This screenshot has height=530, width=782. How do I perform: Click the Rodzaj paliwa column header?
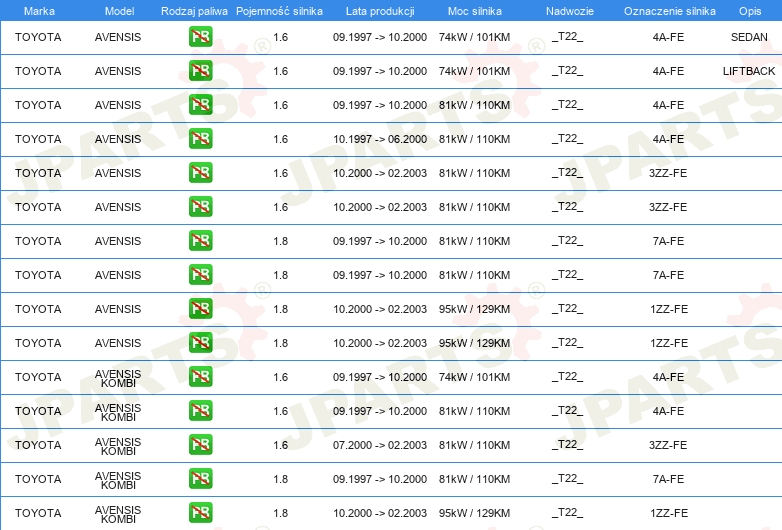point(194,11)
